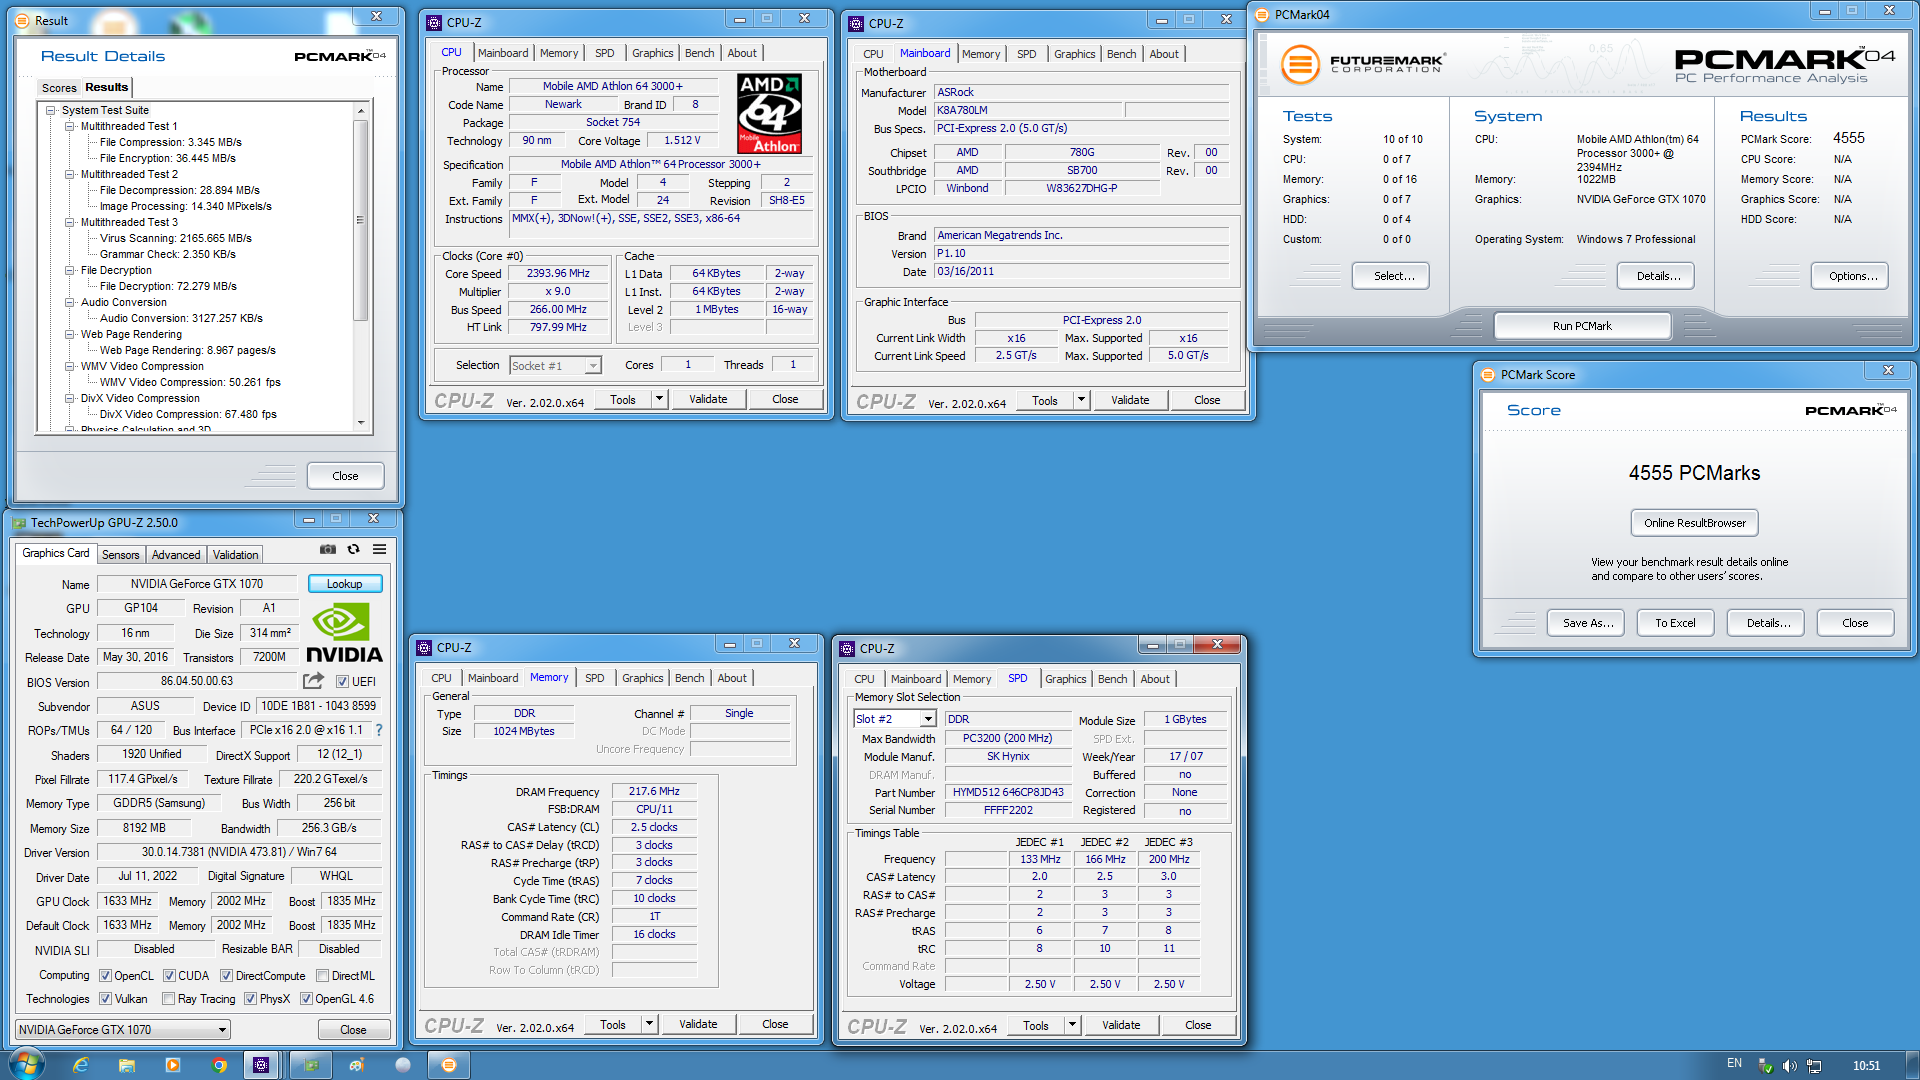The height and width of the screenshot is (1080, 1920).
Task: Switch to PCMark04 via taskbar icon
Action: pos(449,1065)
